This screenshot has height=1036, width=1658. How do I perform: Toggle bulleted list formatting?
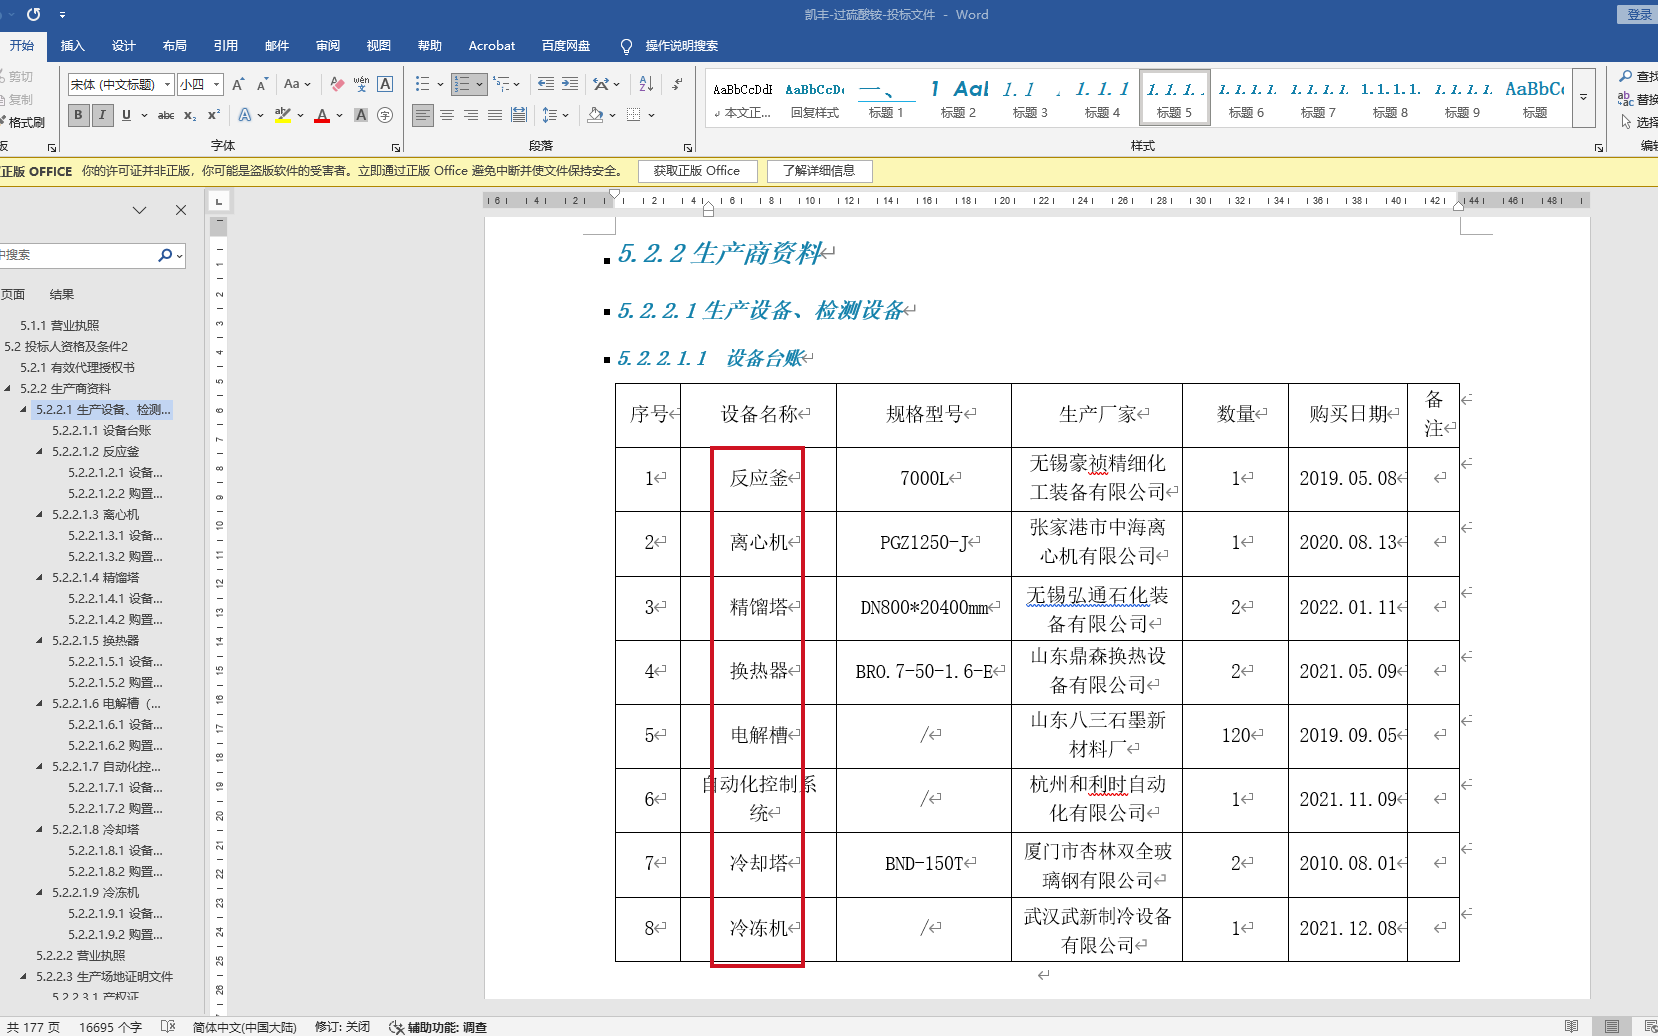pyautogui.click(x=423, y=85)
